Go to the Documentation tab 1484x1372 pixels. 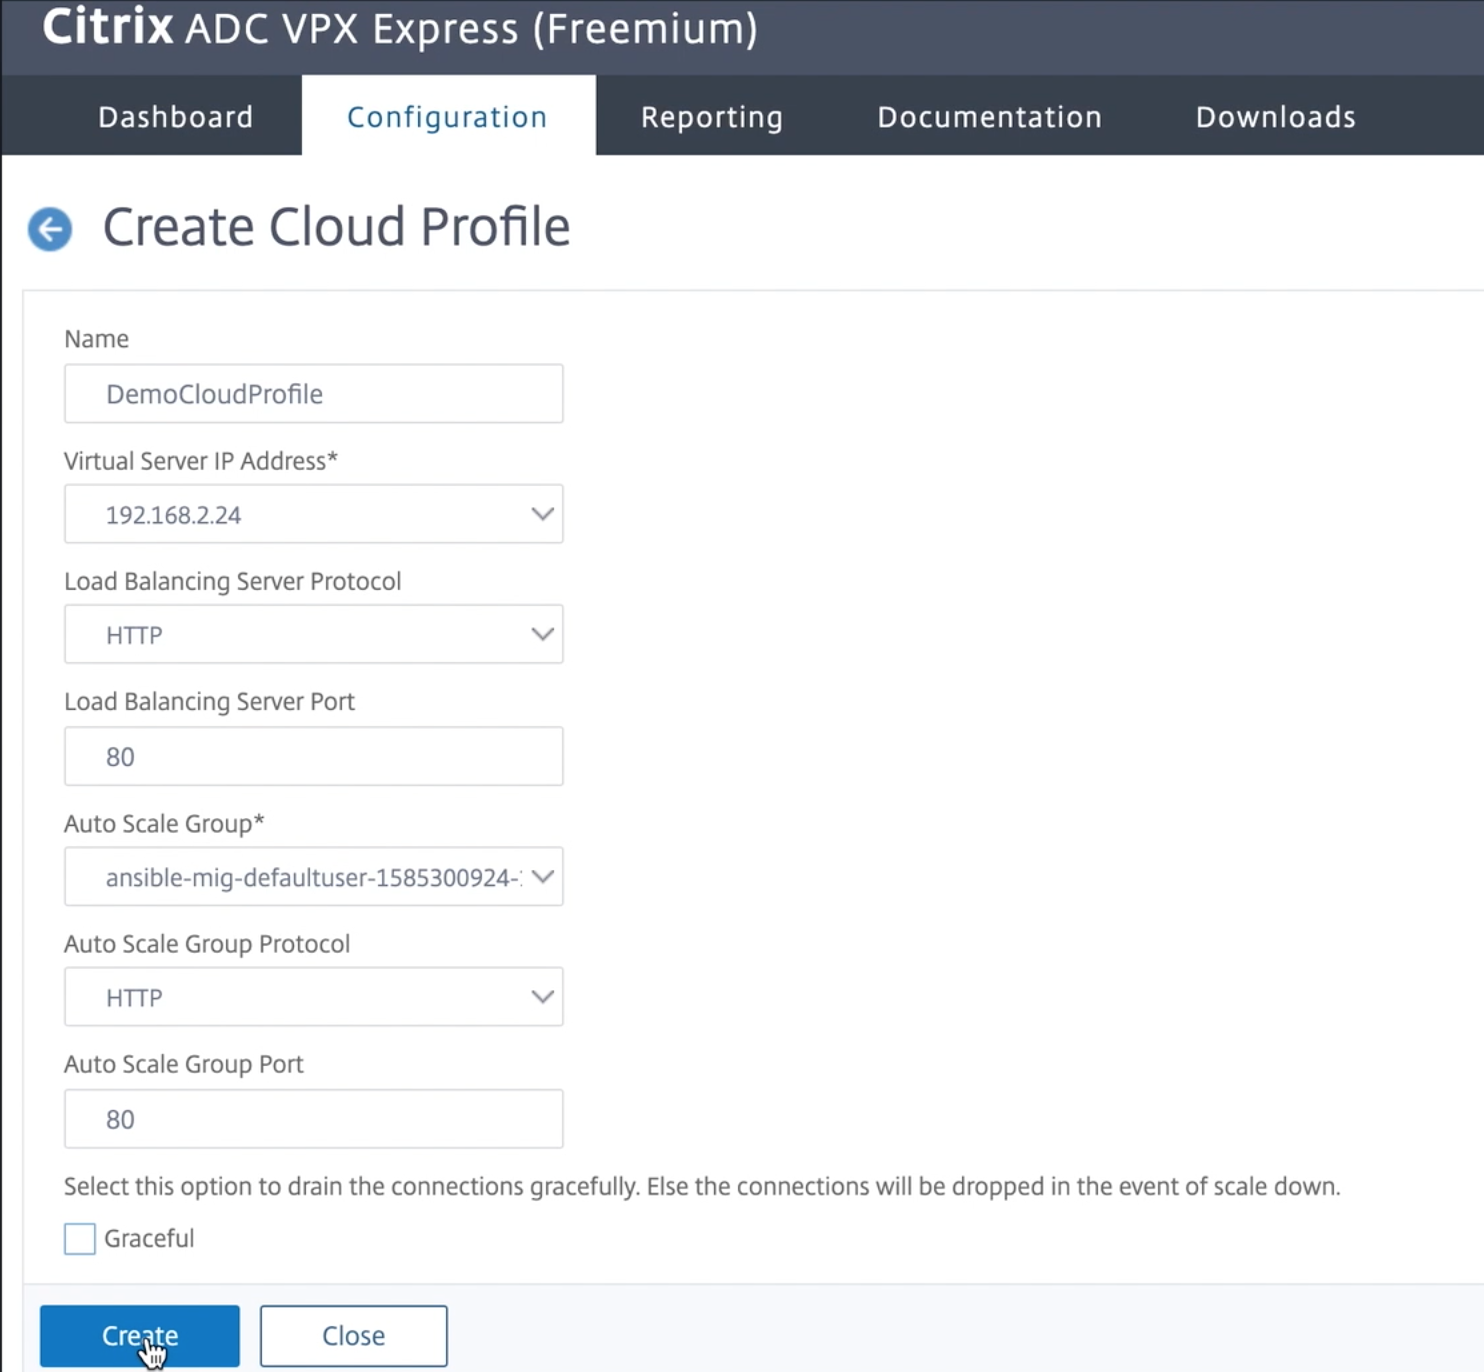pos(990,117)
